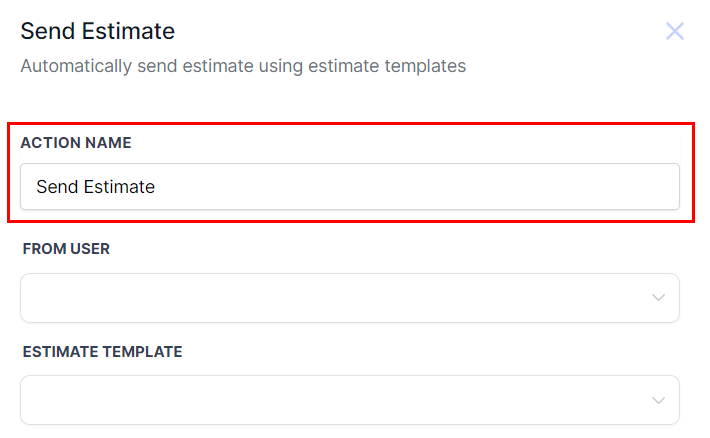Focus the field below ACTION NAME
Screen dimensions: 710x438
tap(350, 187)
